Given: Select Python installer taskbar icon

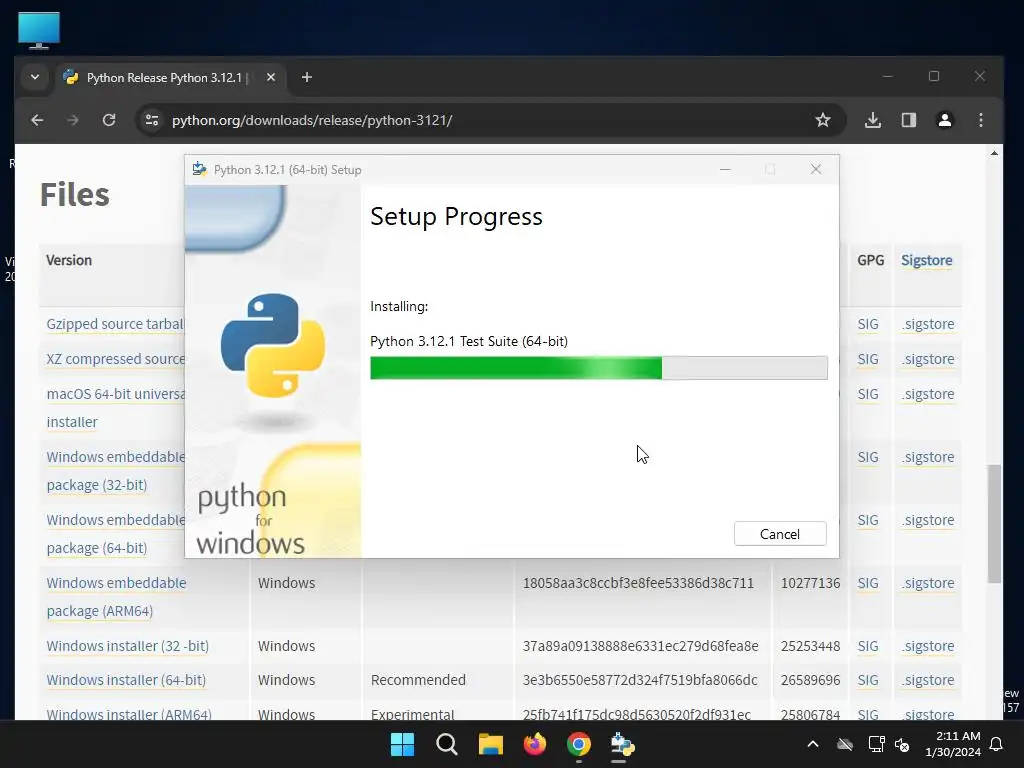Looking at the screenshot, I should tap(622, 744).
